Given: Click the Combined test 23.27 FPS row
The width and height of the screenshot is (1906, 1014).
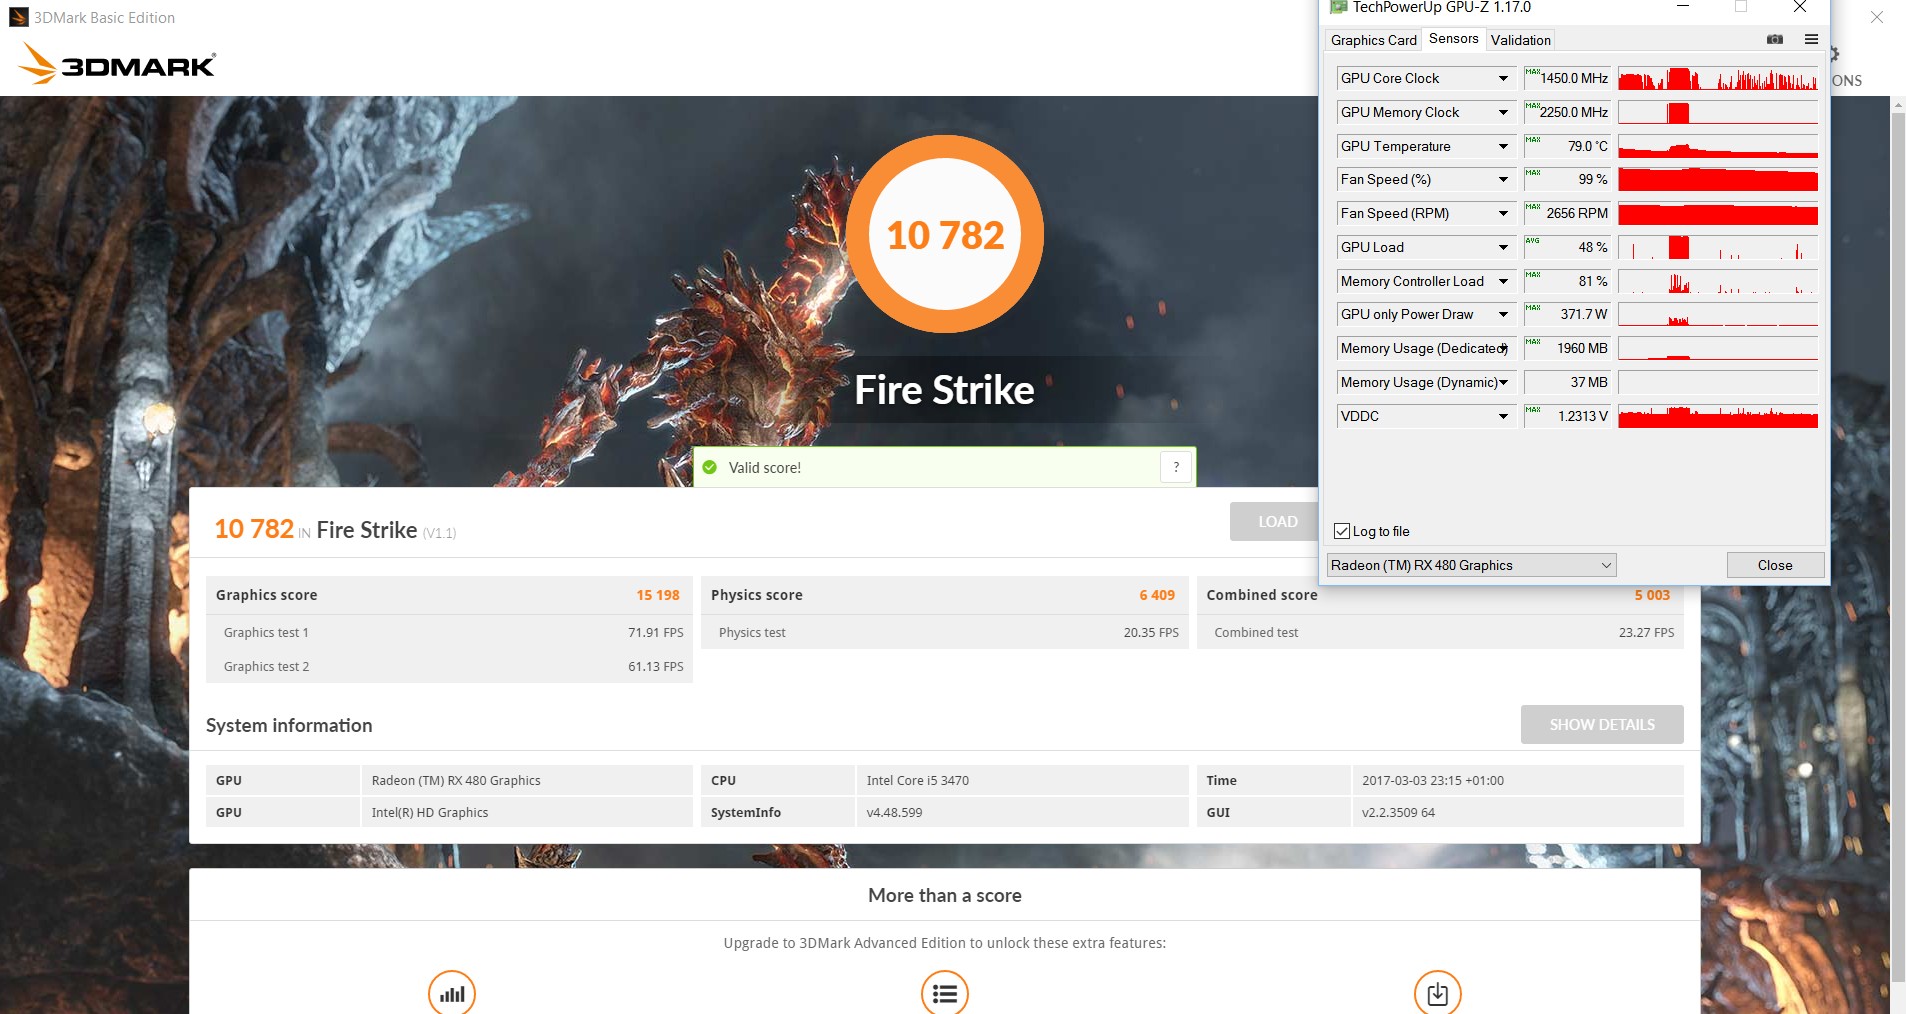Looking at the screenshot, I should pos(1440,632).
